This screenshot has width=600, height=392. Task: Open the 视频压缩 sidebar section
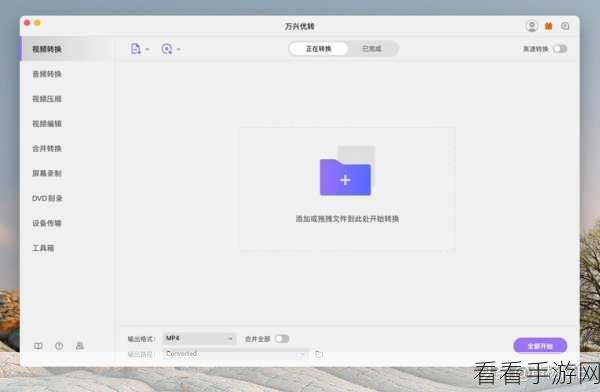(47, 99)
